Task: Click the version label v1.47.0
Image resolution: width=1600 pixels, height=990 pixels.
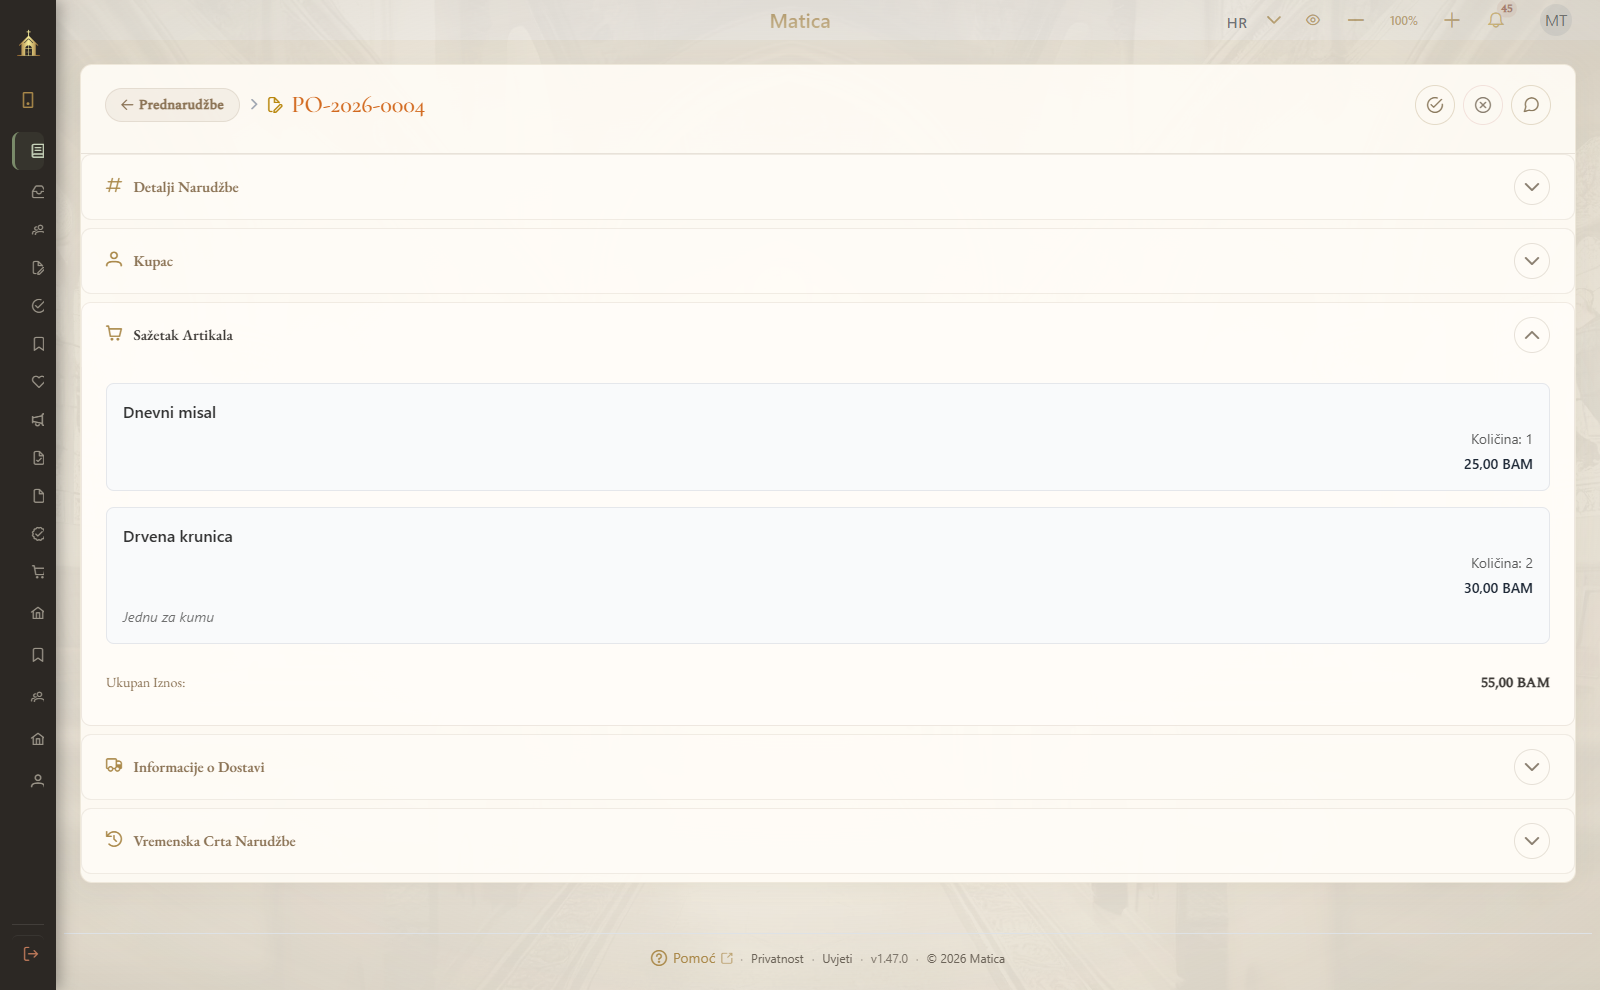Action: click(889, 959)
